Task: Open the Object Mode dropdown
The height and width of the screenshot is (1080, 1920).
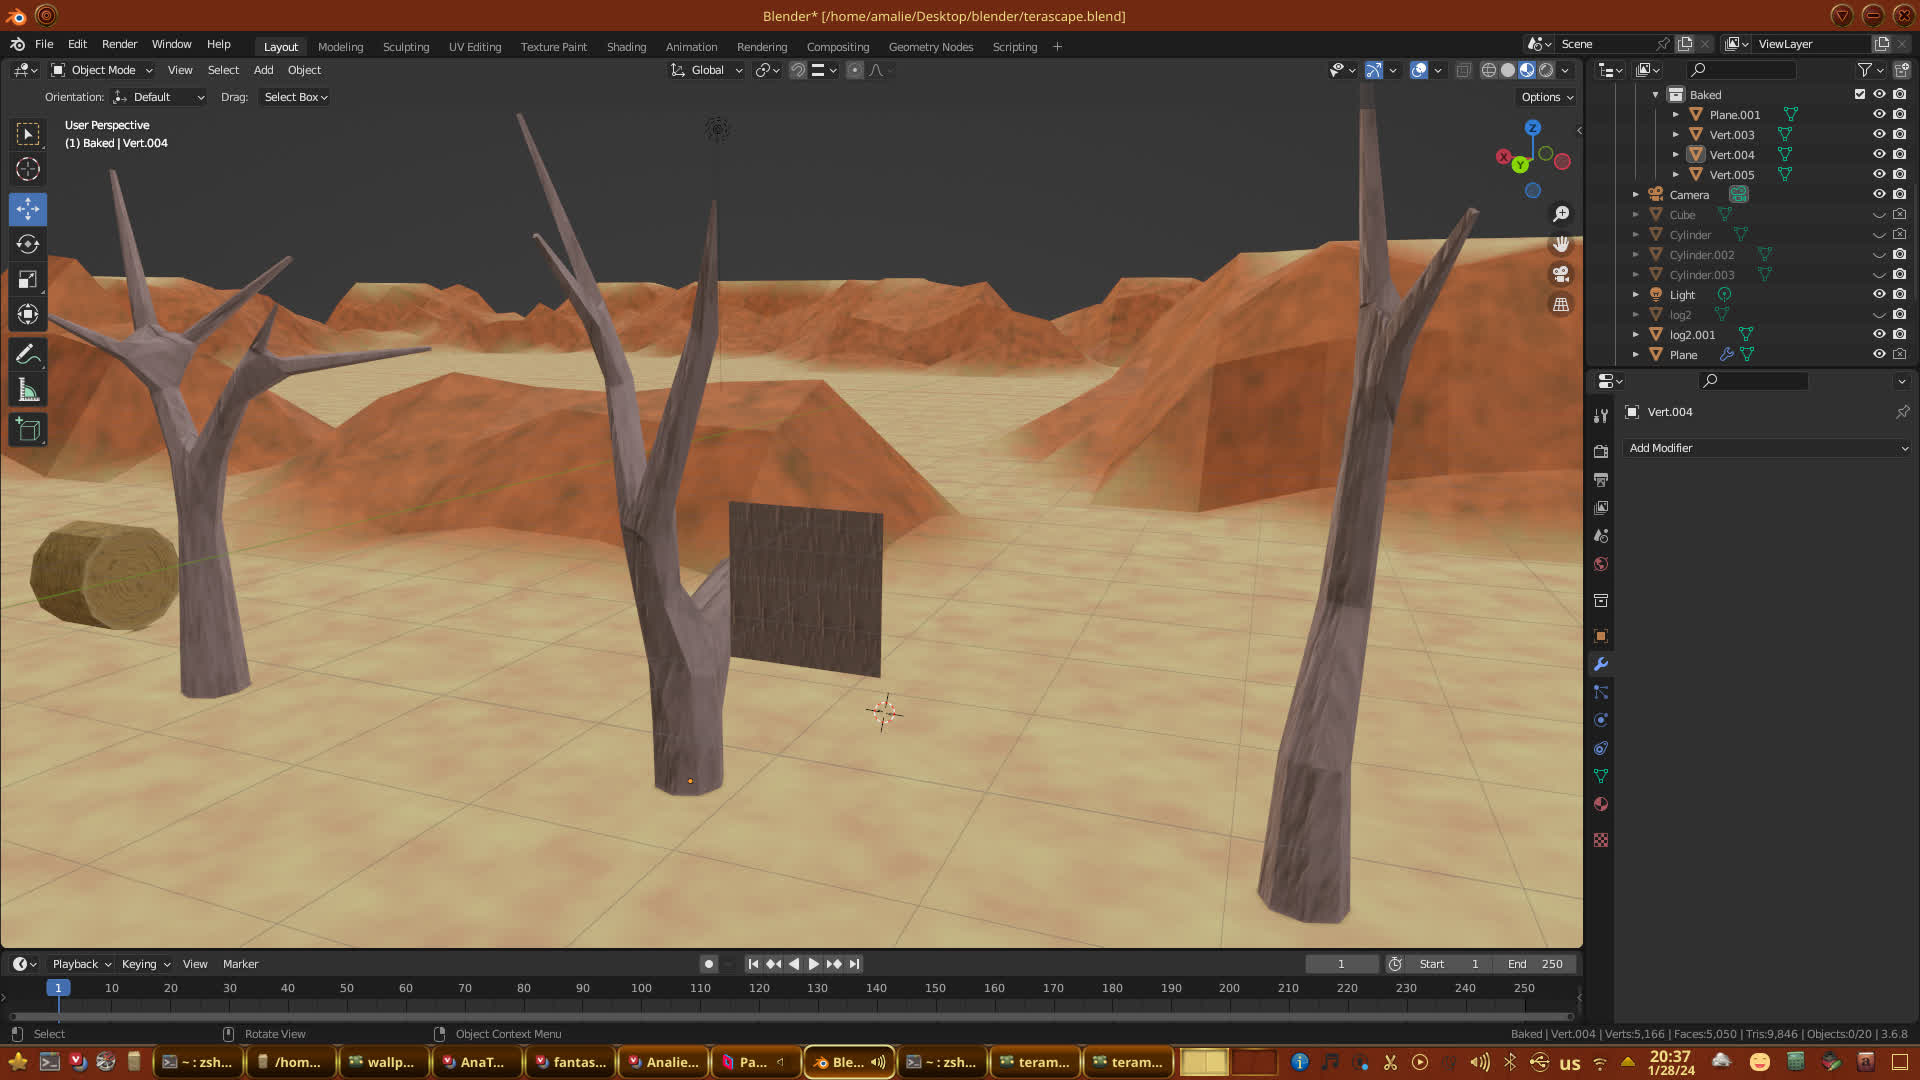Action: tap(103, 70)
